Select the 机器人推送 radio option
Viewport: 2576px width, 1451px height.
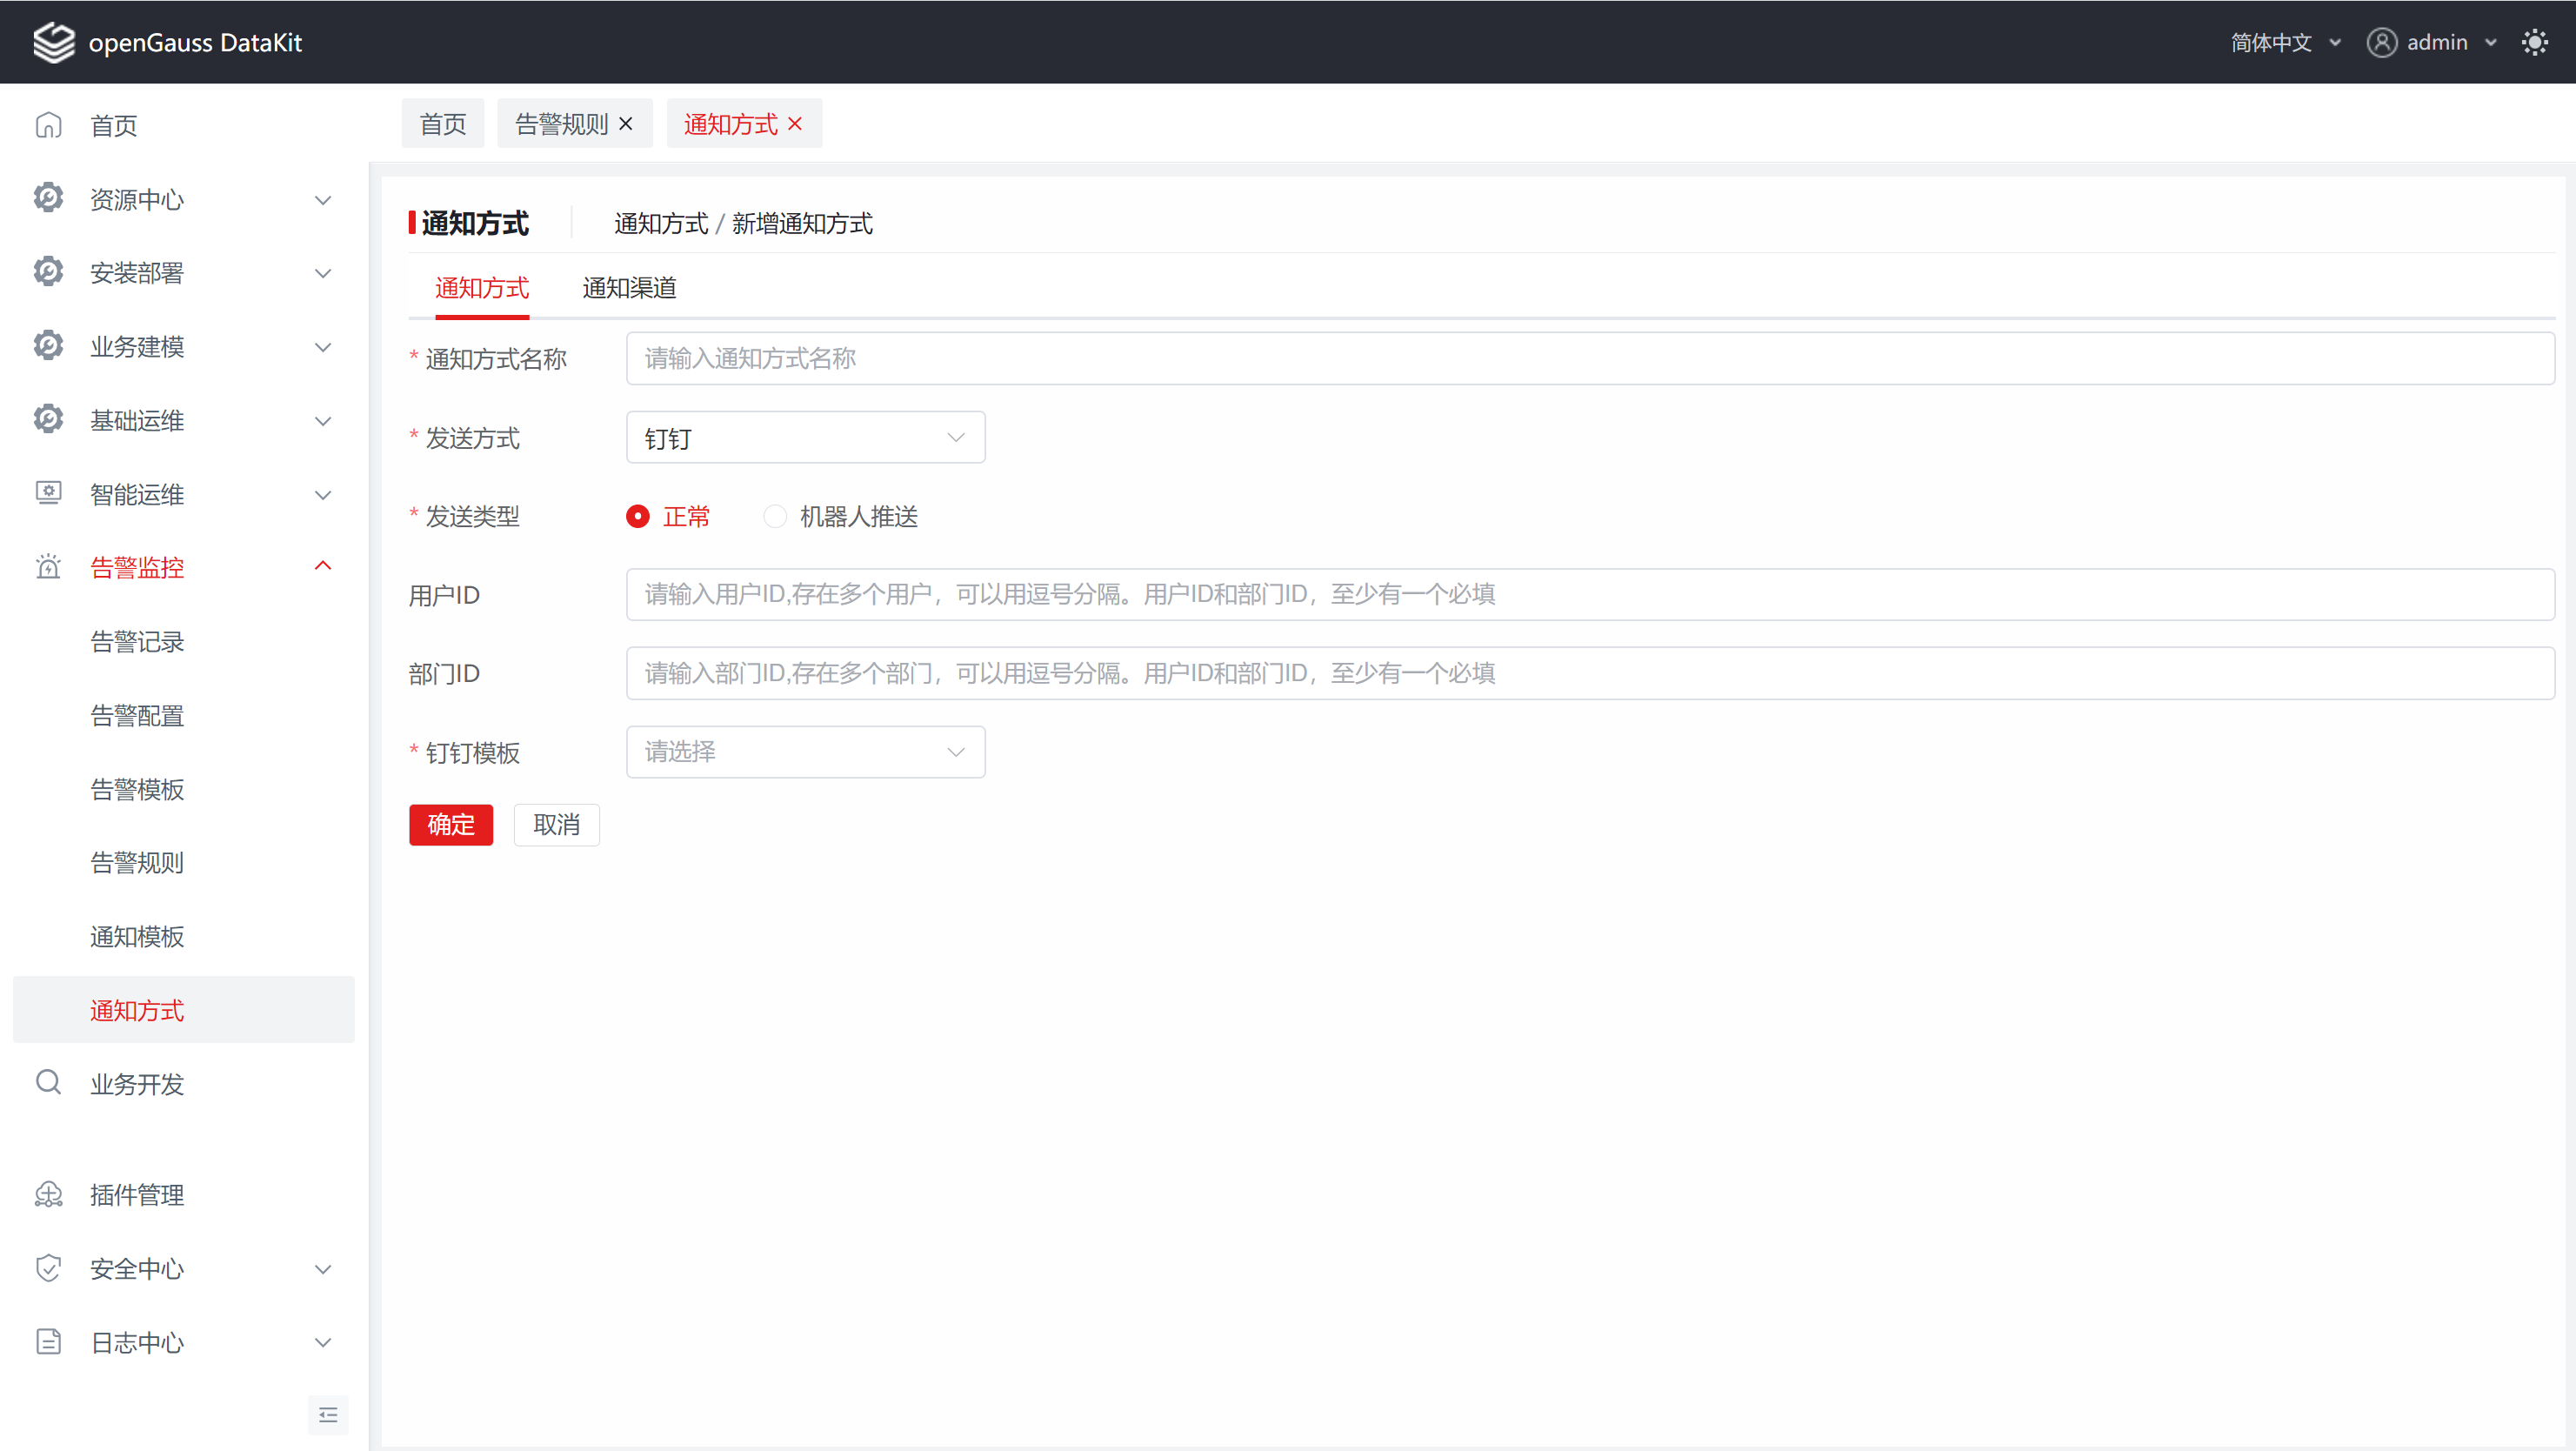click(x=775, y=516)
